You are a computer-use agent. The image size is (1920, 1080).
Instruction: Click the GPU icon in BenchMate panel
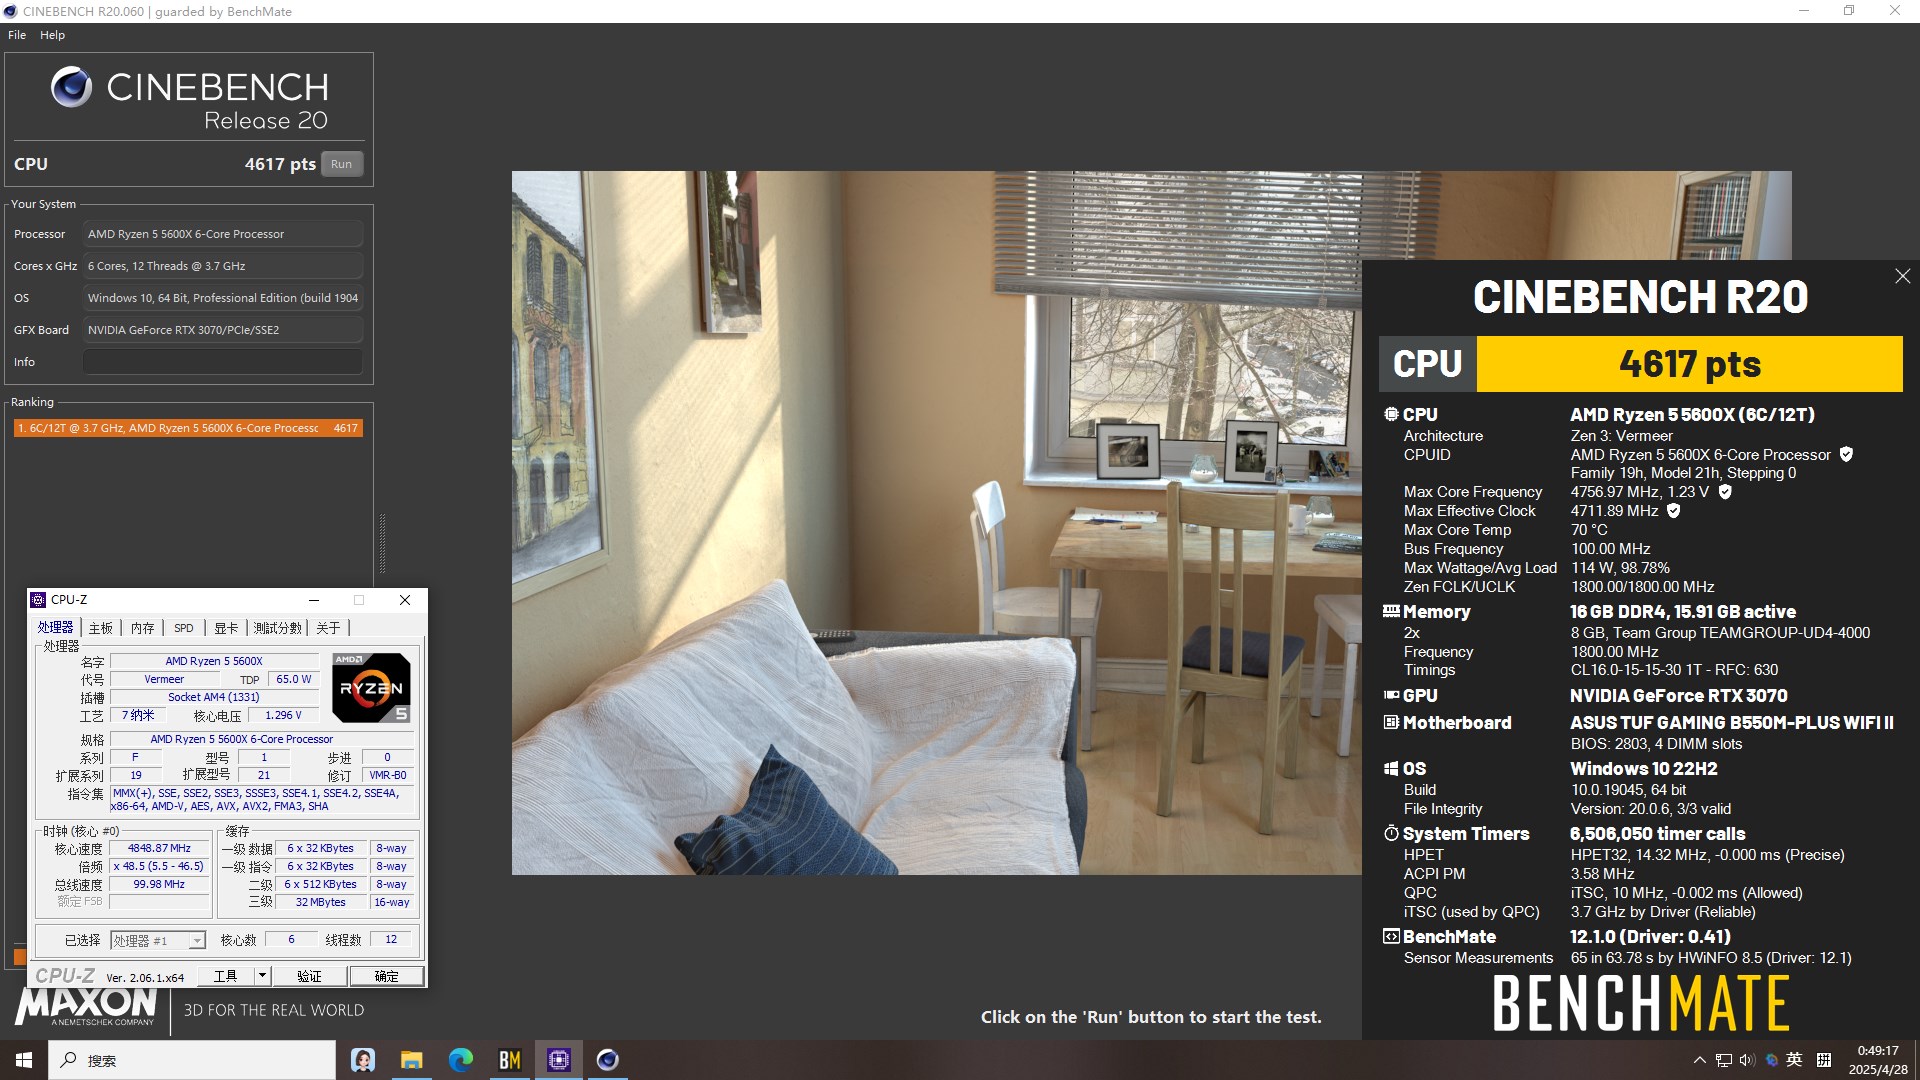click(1391, 695)
